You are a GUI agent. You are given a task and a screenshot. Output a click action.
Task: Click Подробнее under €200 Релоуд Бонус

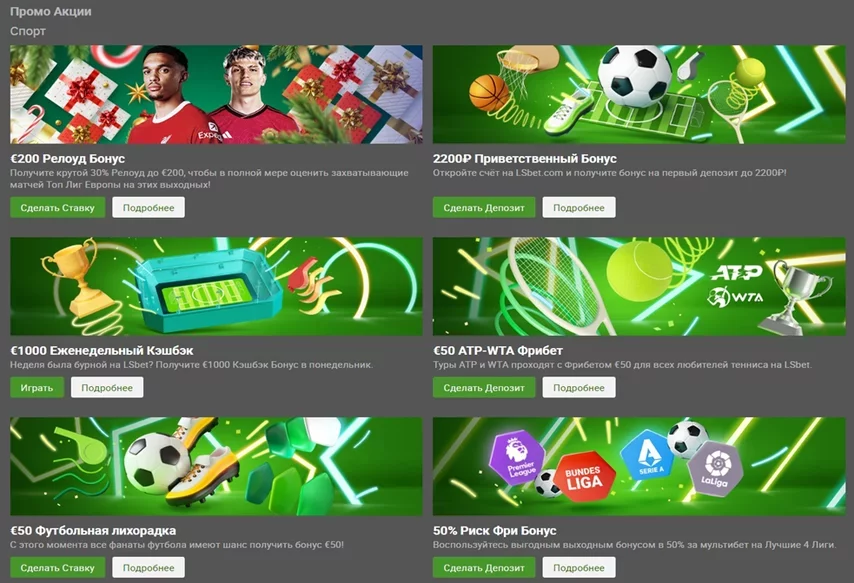149,208
